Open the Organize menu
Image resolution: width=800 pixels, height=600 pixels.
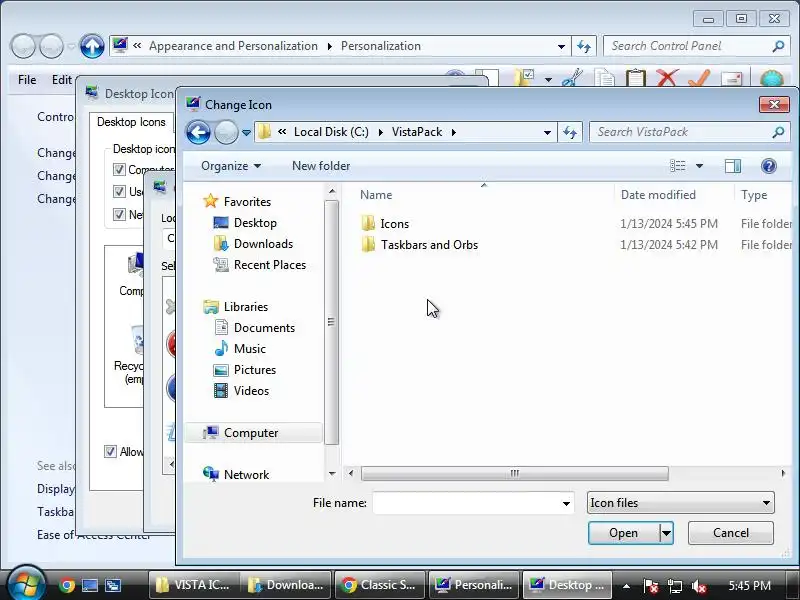[x=231, y=166]
